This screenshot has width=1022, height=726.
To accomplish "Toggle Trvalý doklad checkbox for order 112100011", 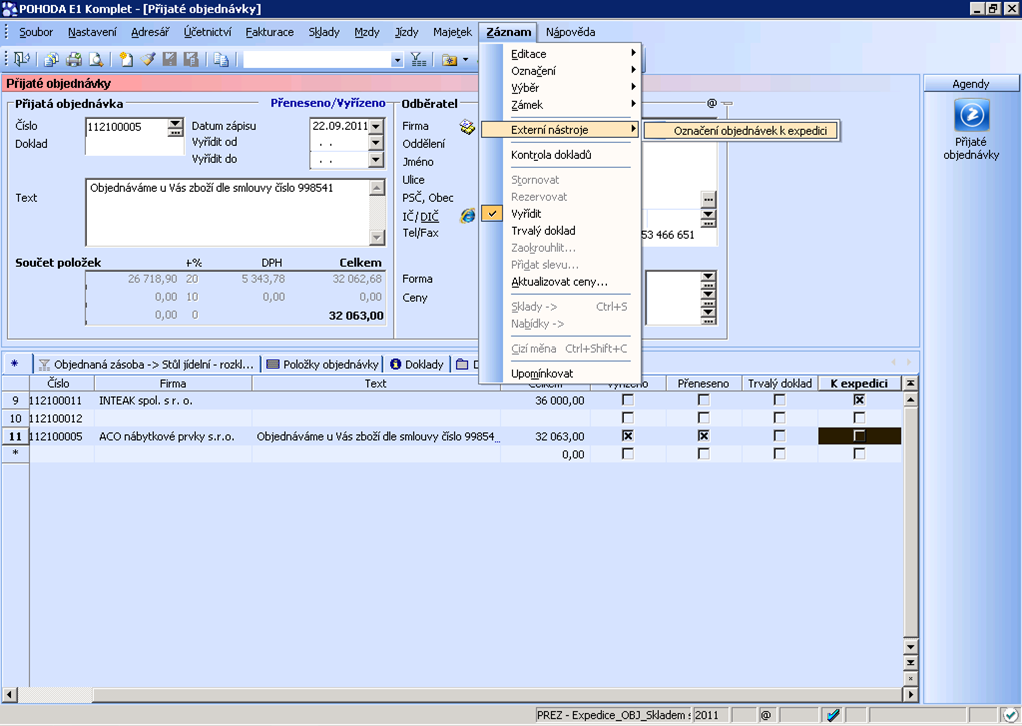I will [780, 400].
